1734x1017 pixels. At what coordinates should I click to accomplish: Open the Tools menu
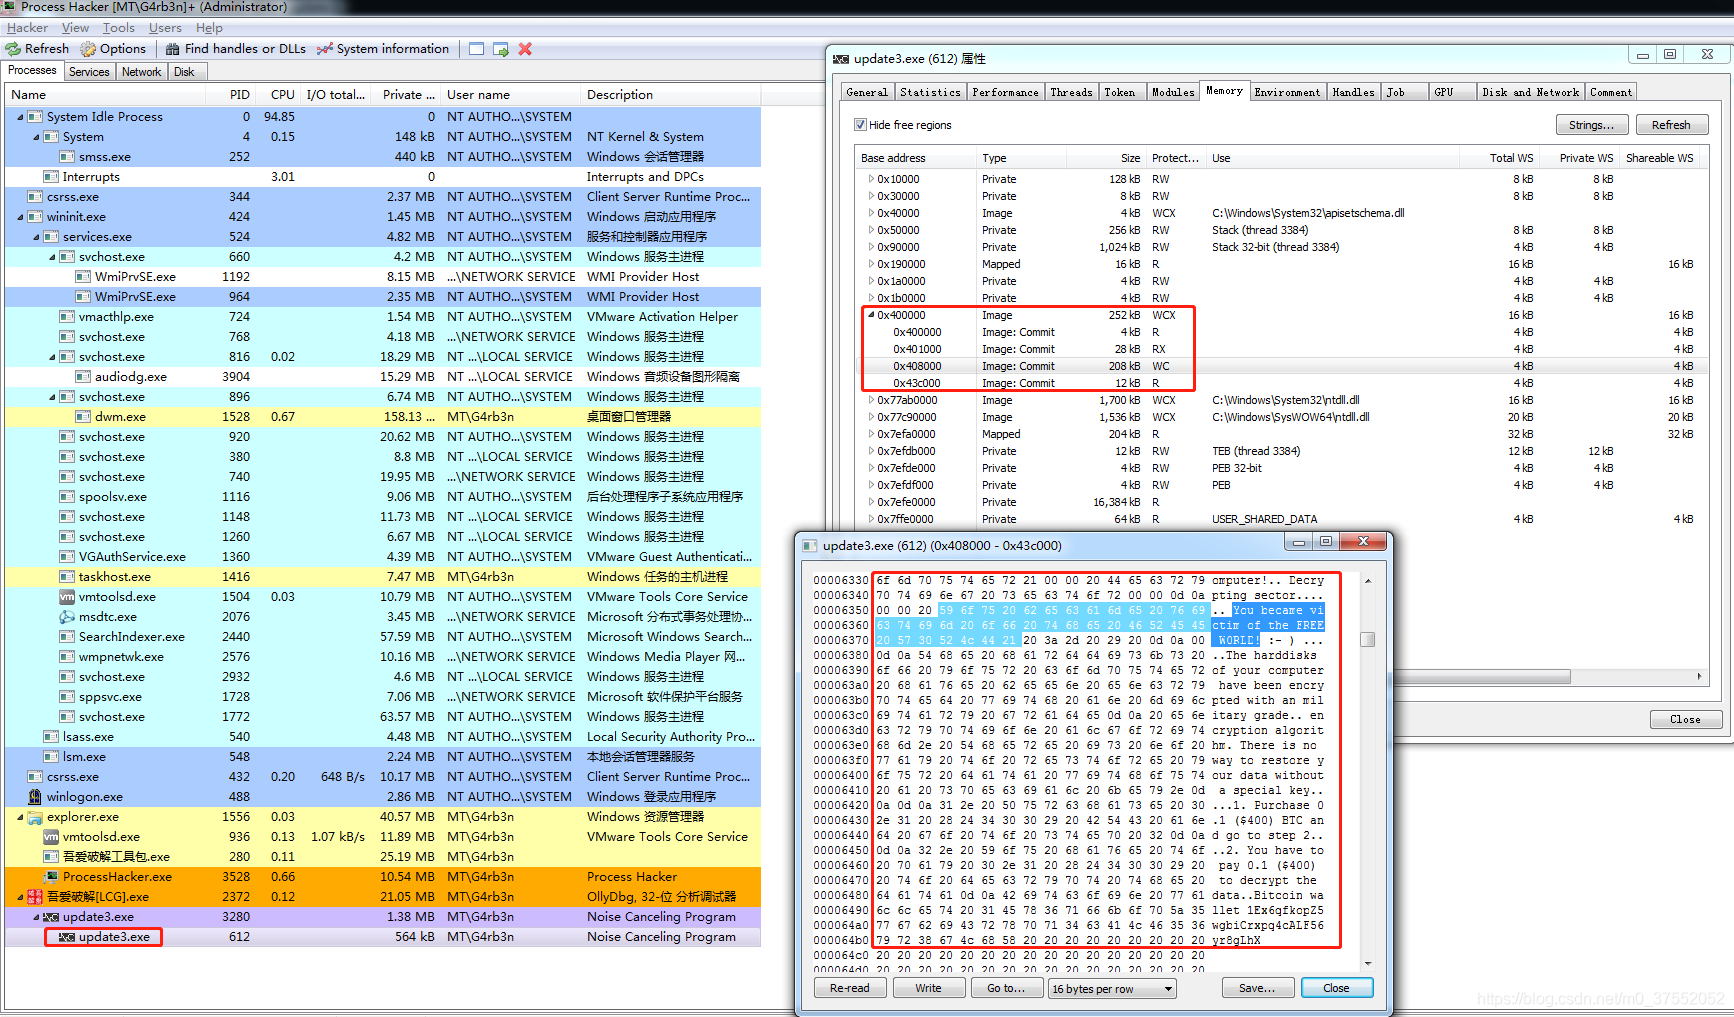coord(118,28)
